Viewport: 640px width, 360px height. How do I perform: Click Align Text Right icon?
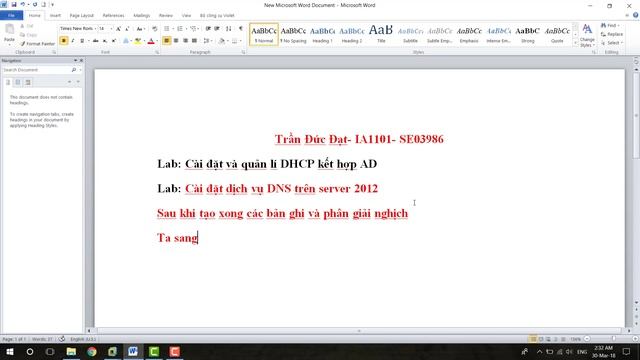click(185, 41)
